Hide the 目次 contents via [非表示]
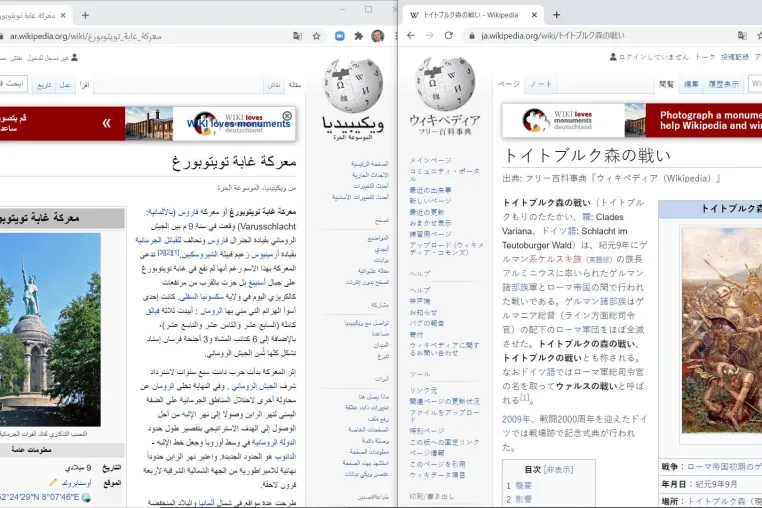762x508 pixels. coord(558,470)
